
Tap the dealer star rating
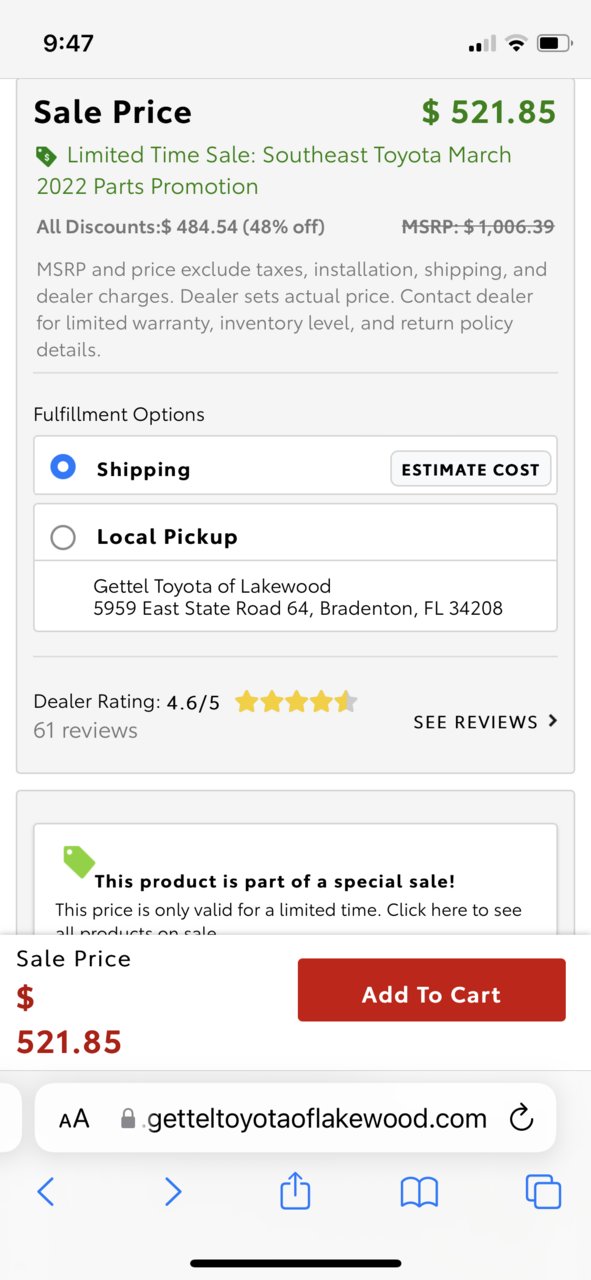click(x=296, y=702)
